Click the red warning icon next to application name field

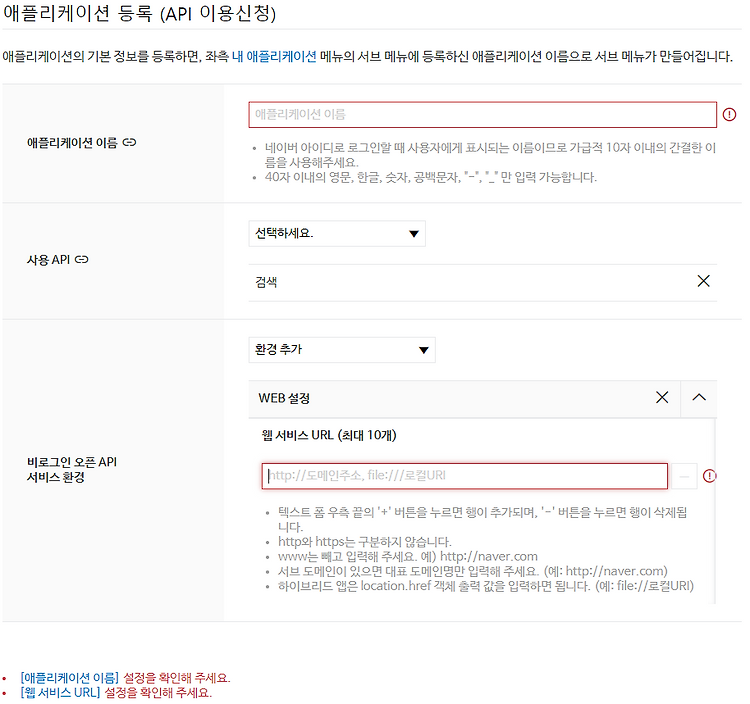729,114
